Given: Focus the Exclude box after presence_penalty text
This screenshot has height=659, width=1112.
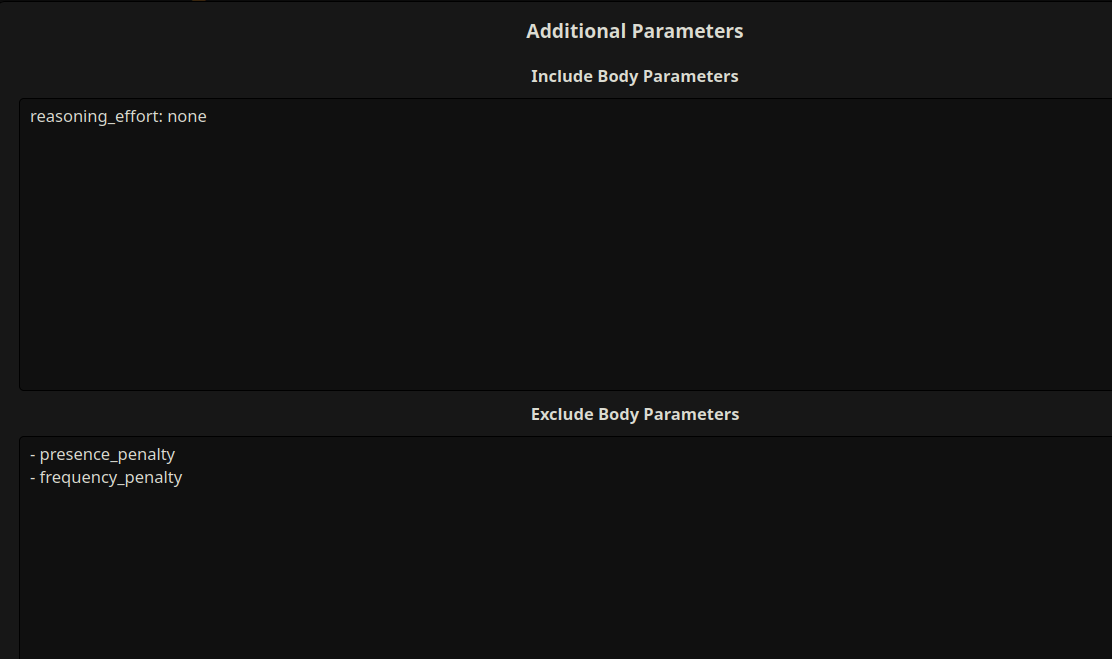Looking at the screenshot, I should pyautogui.click(x=177, y=454).
